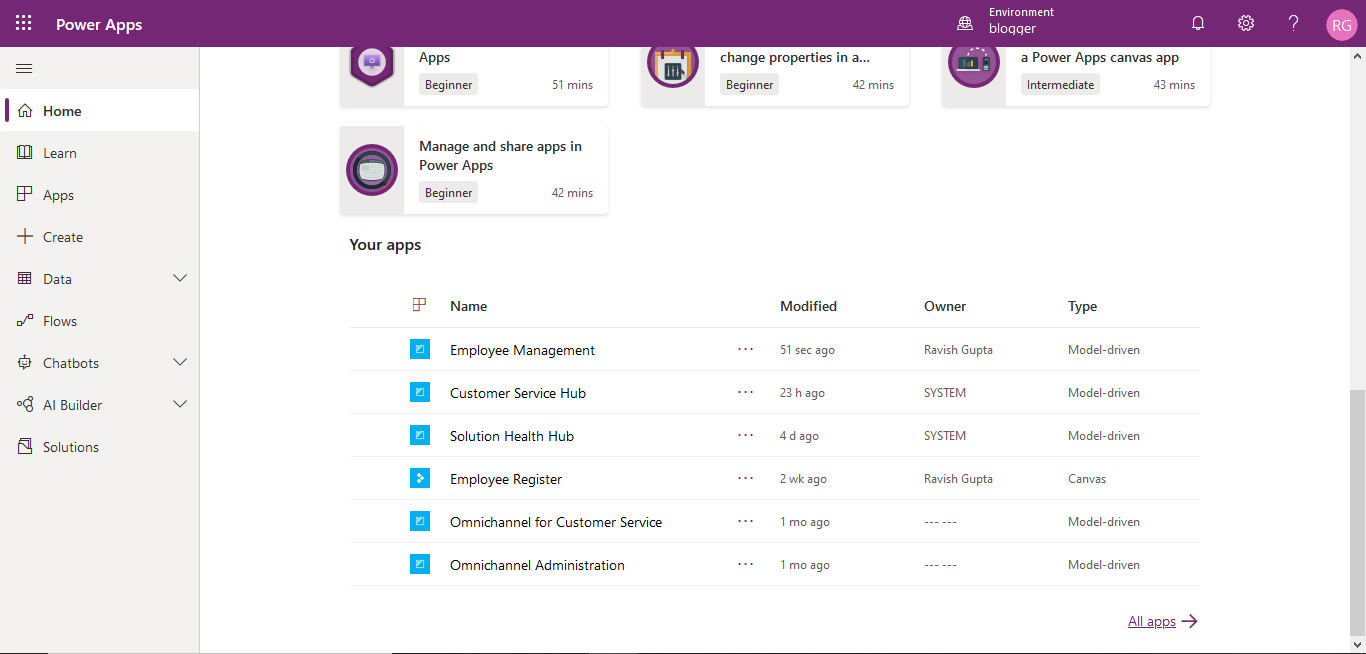Click the Power Apps title
1366x654 pixels.
pyautogui.click(x=99, y=24)
